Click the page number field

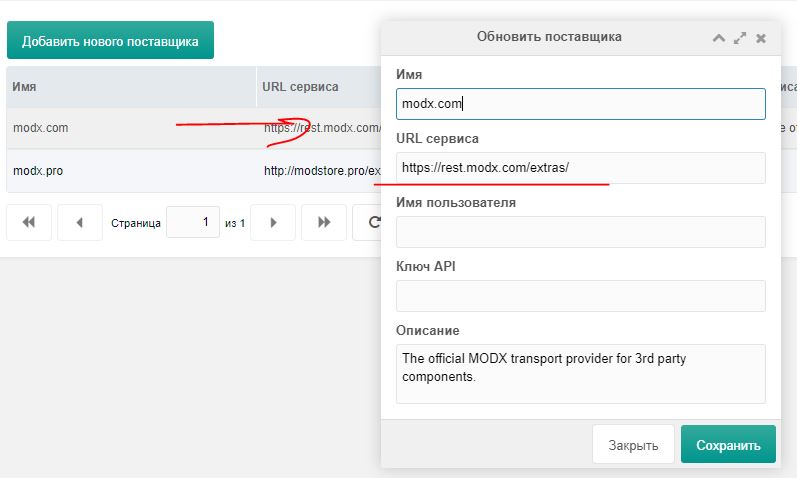pyautogui.click(x=193, y=222)
